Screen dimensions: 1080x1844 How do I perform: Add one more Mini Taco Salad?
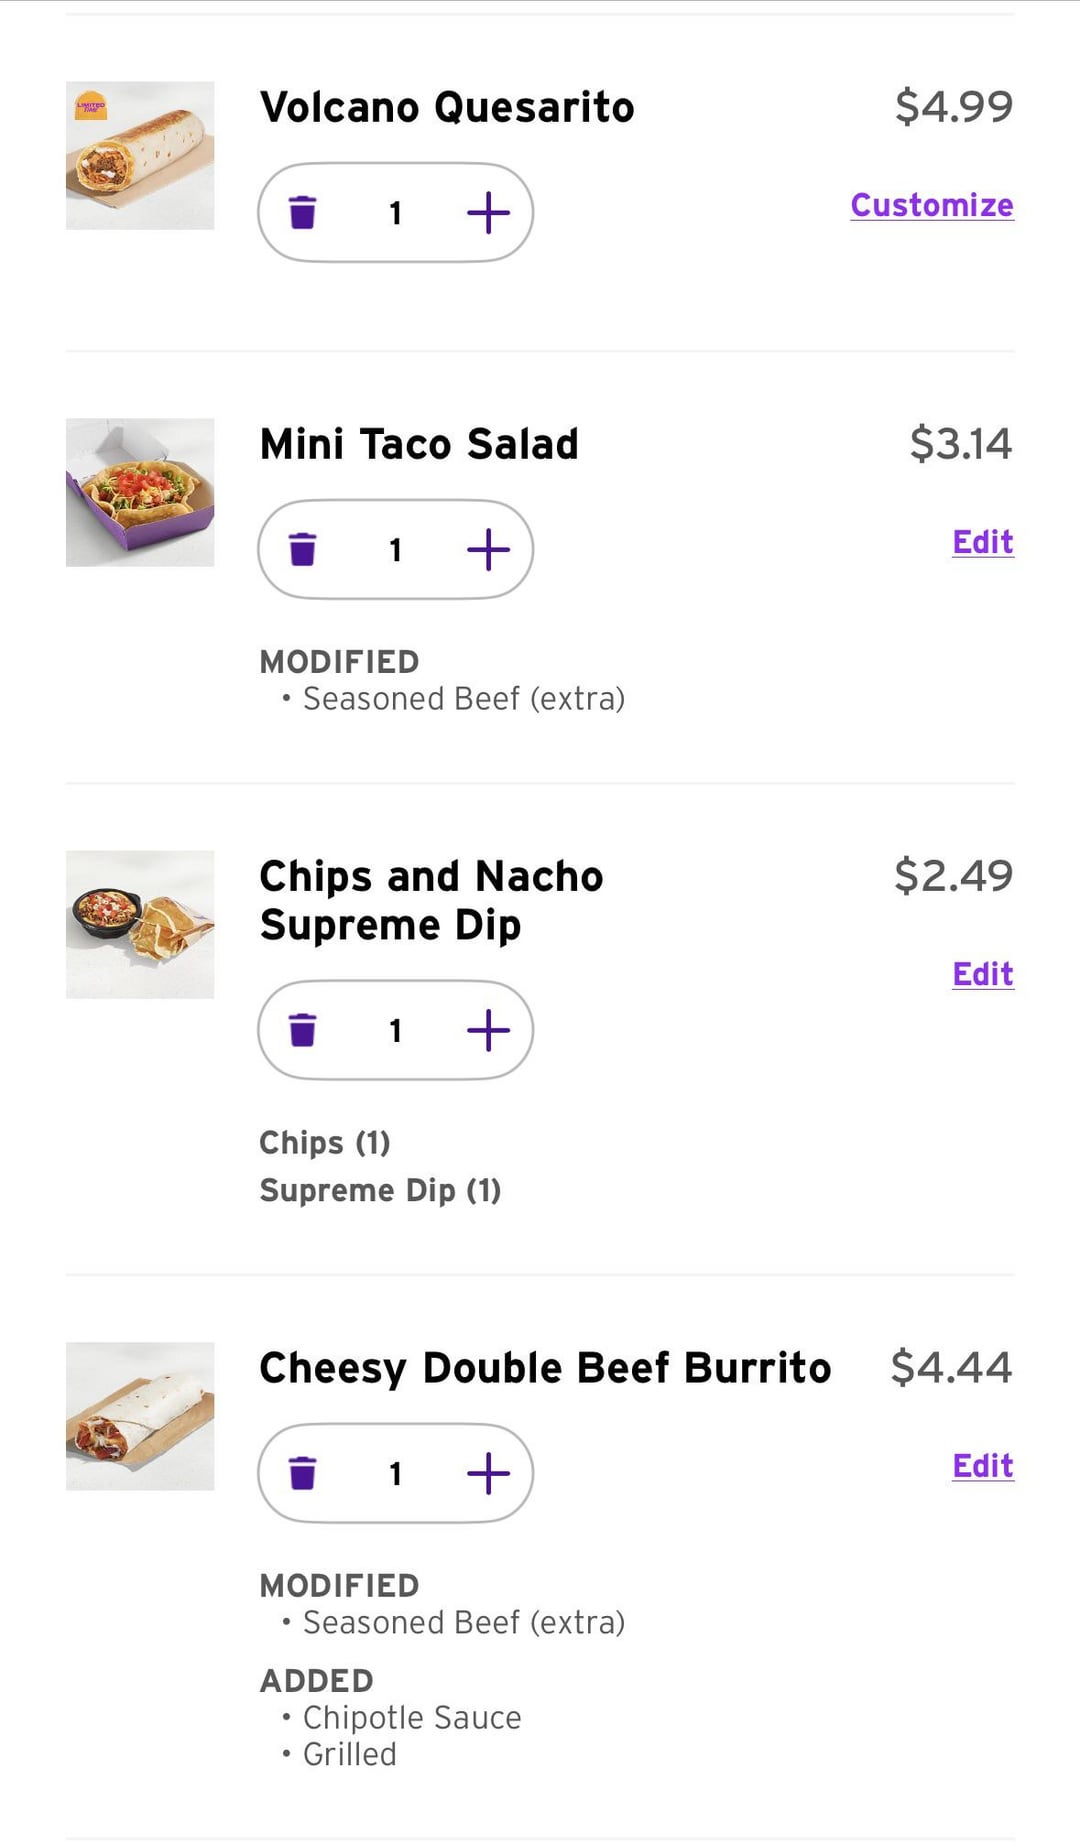coord(488,550)
